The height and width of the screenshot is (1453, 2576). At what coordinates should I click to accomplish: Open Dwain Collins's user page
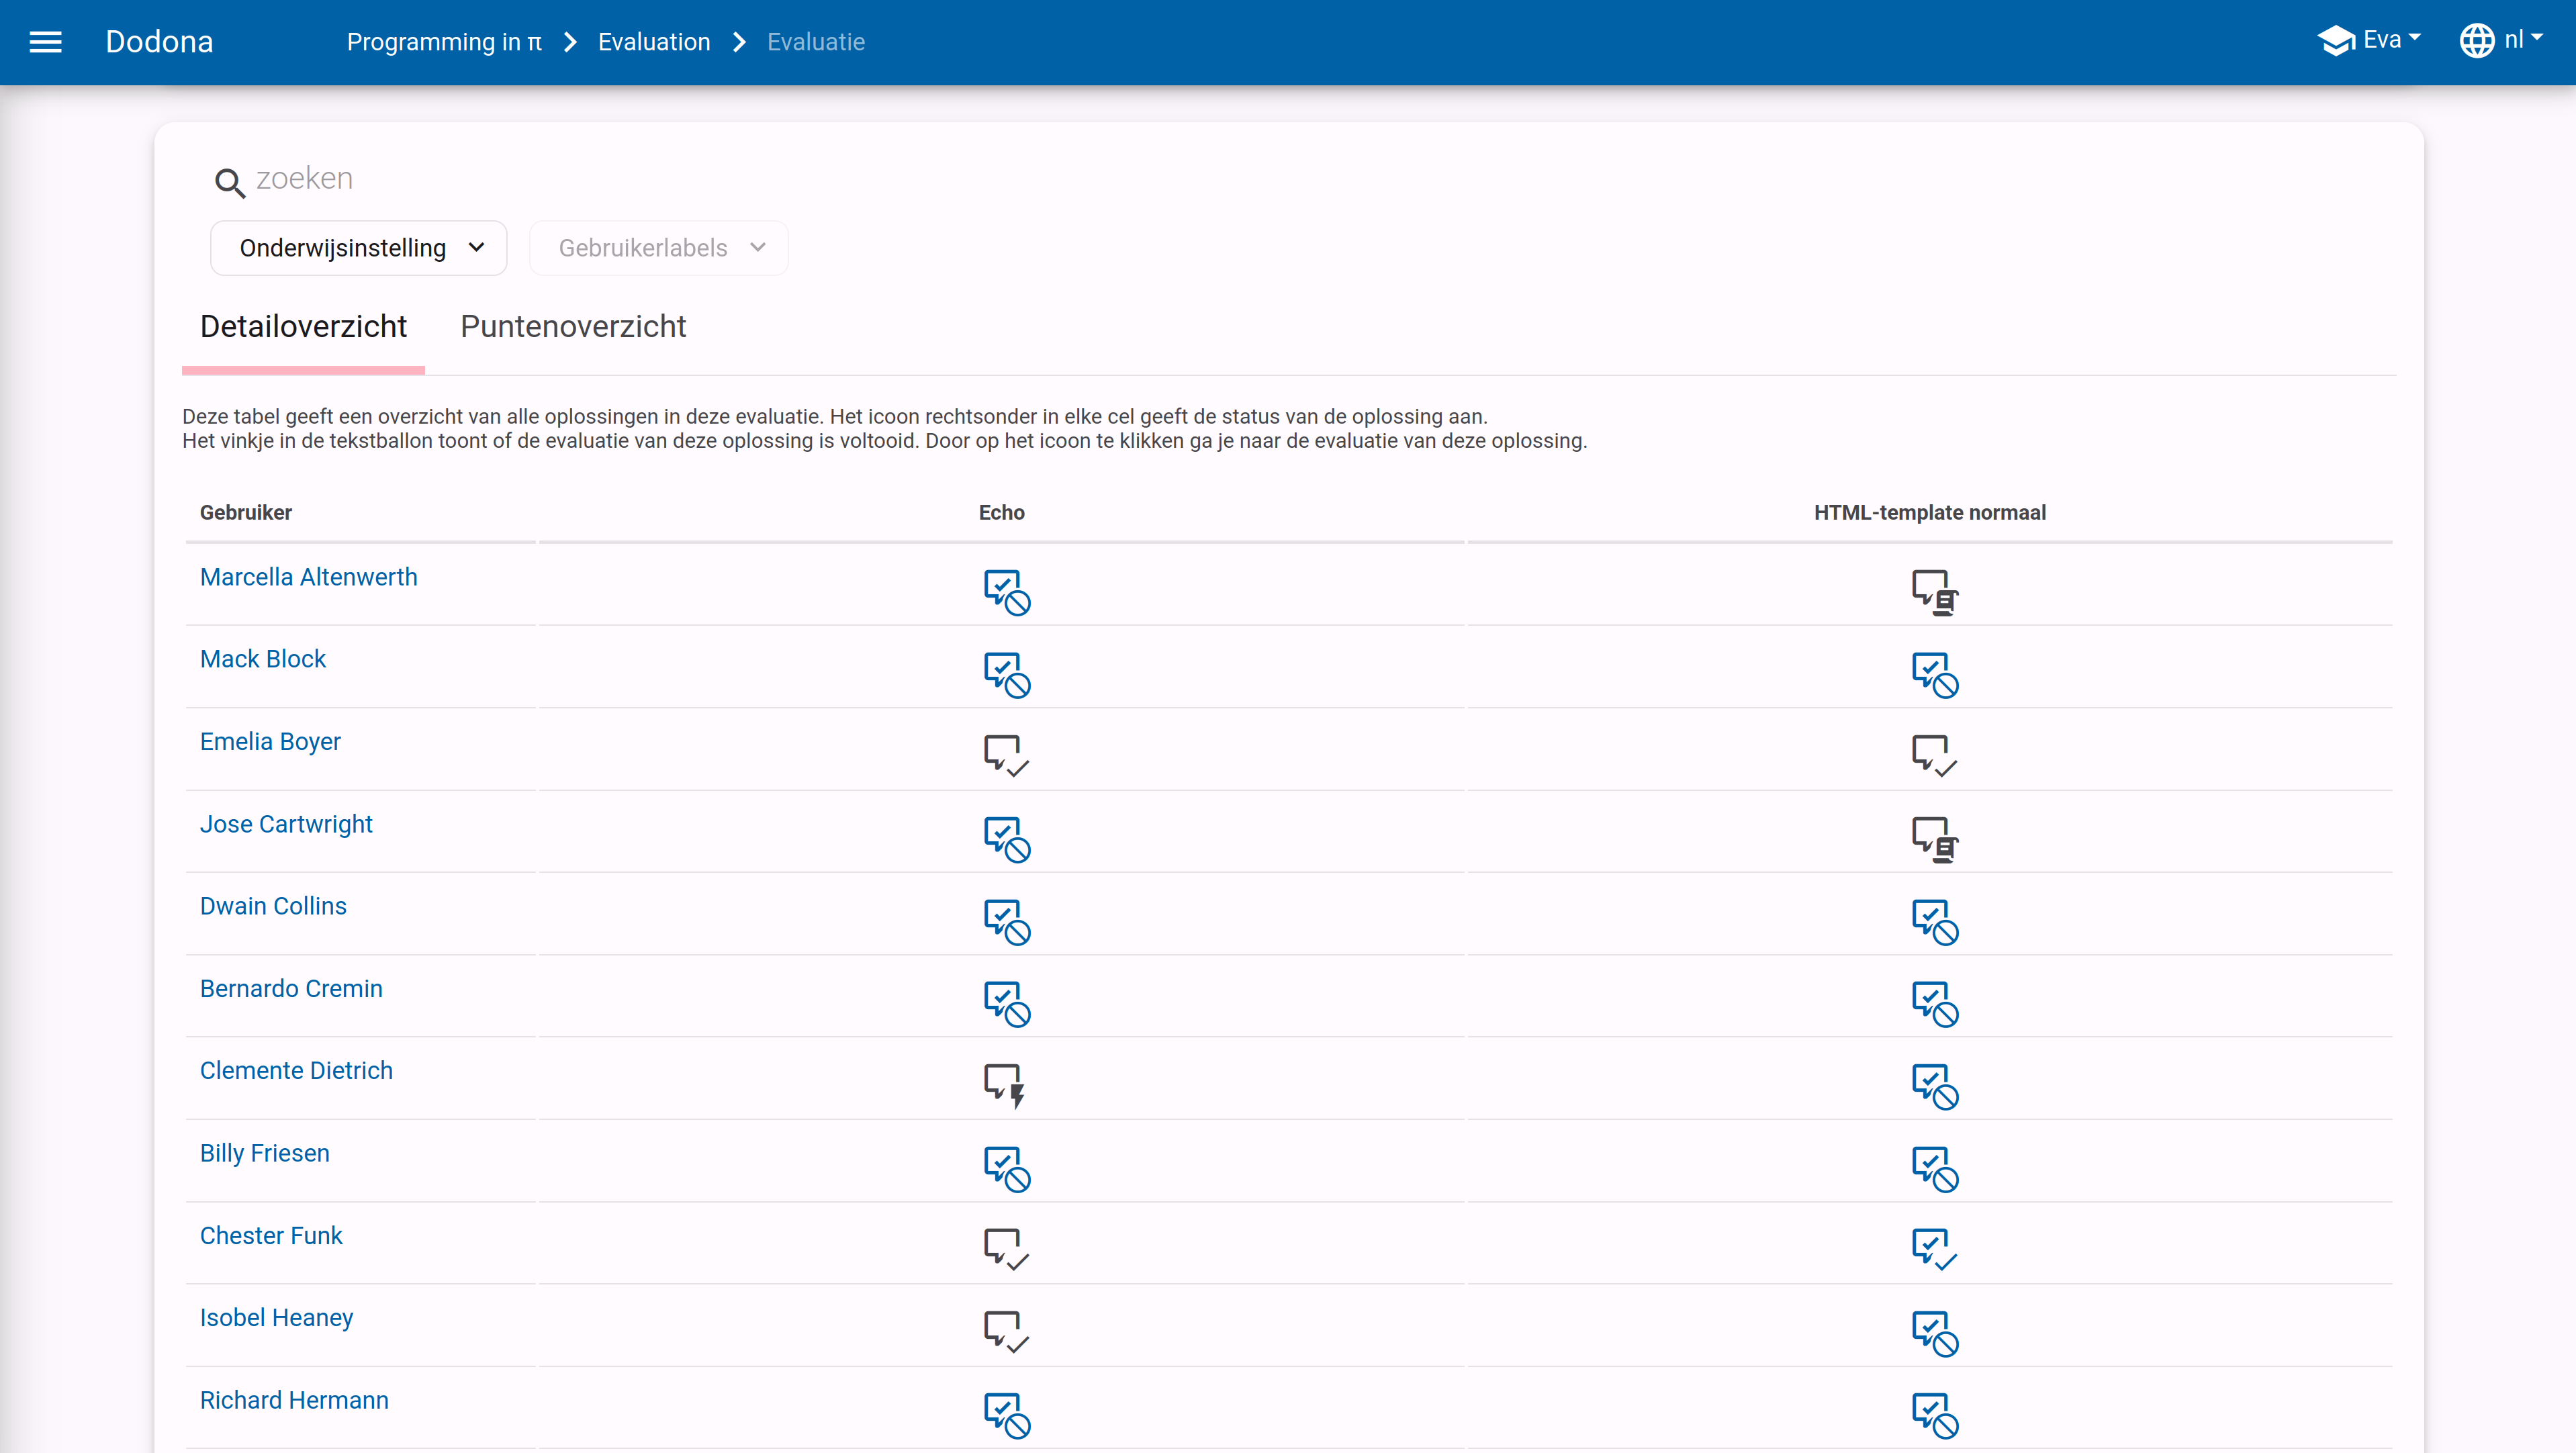[x=273, y=906]
